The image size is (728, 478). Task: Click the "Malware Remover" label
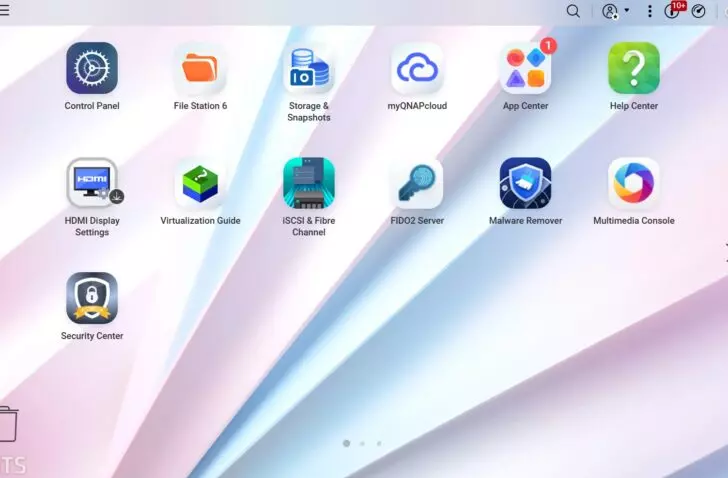[526, 221]
